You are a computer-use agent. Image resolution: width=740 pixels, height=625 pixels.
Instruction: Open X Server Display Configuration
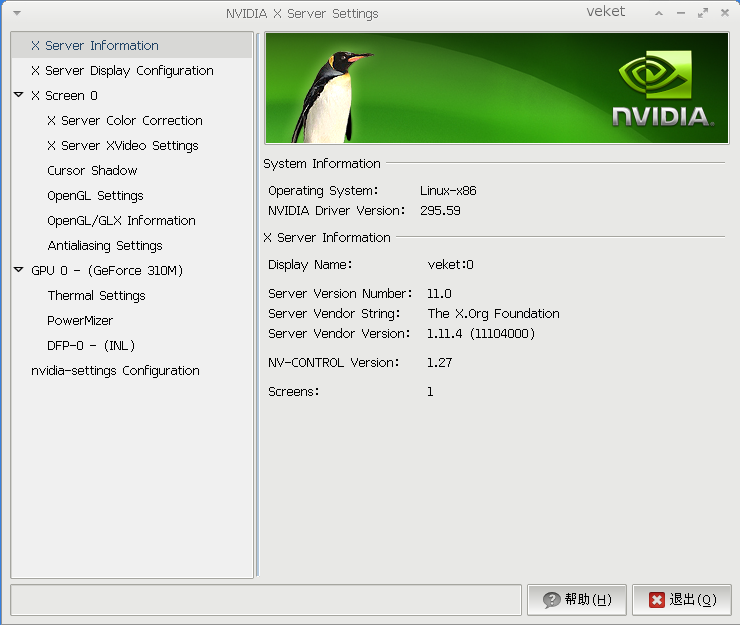(122, 71)
